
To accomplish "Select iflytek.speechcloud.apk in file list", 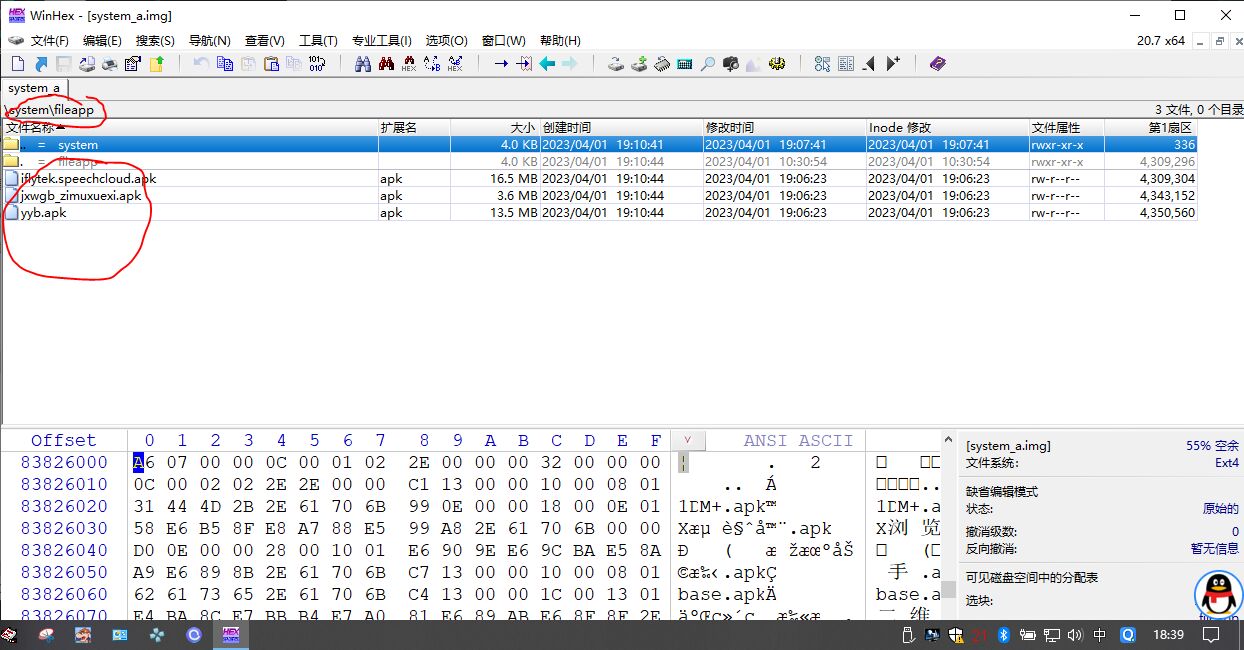I will pyautogui.click(x=88, y=179).
